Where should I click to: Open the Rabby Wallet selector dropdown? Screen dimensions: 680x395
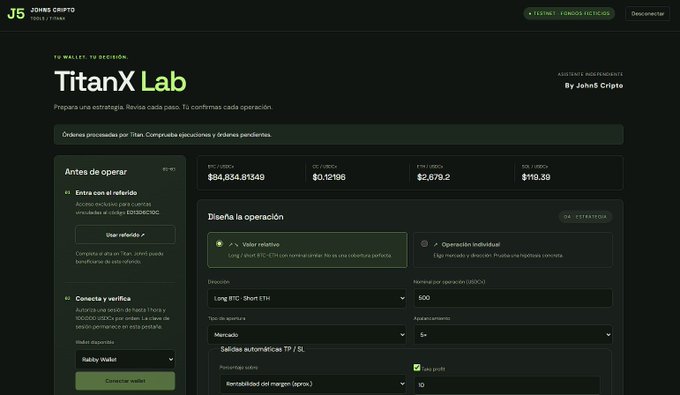(125, 359)
